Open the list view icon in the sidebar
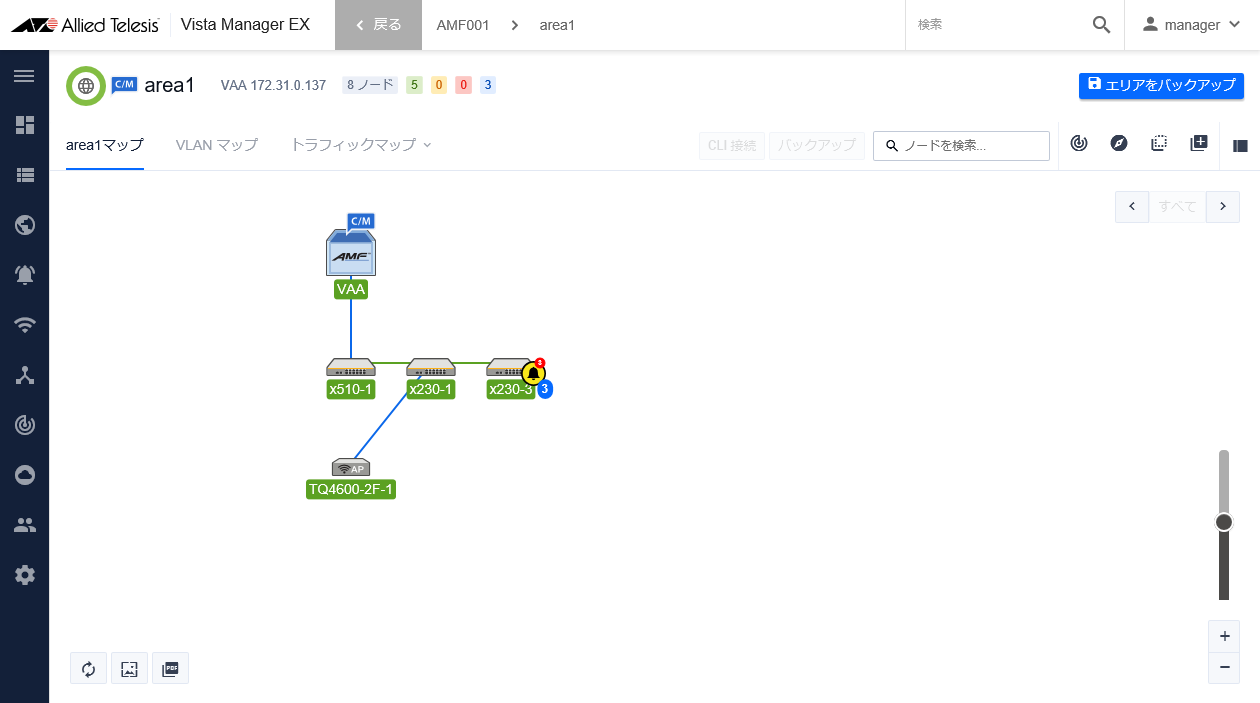Image resolution: width=1260 pixels, height=703 pixels. point(24,174)
